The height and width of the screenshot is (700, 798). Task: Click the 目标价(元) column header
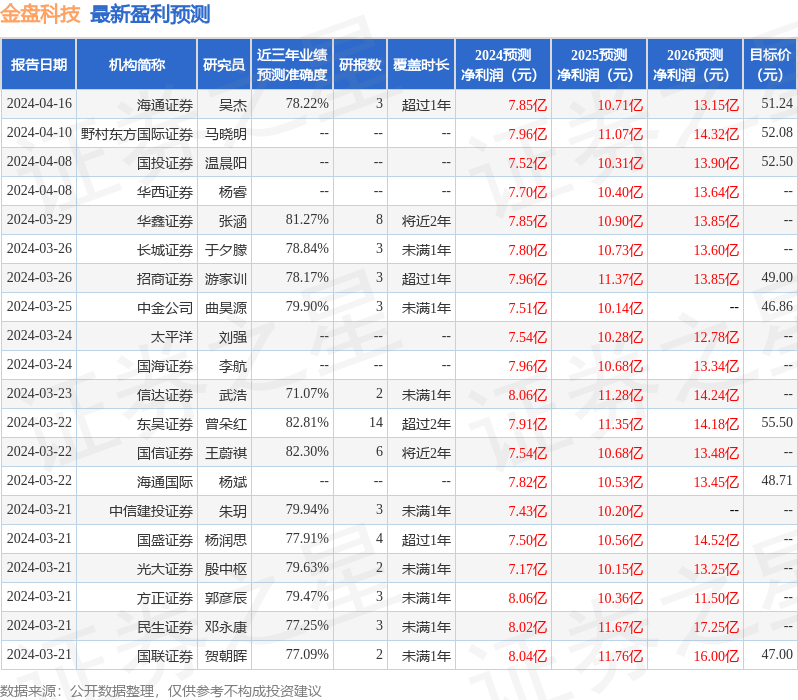click(x=770, y=65)
